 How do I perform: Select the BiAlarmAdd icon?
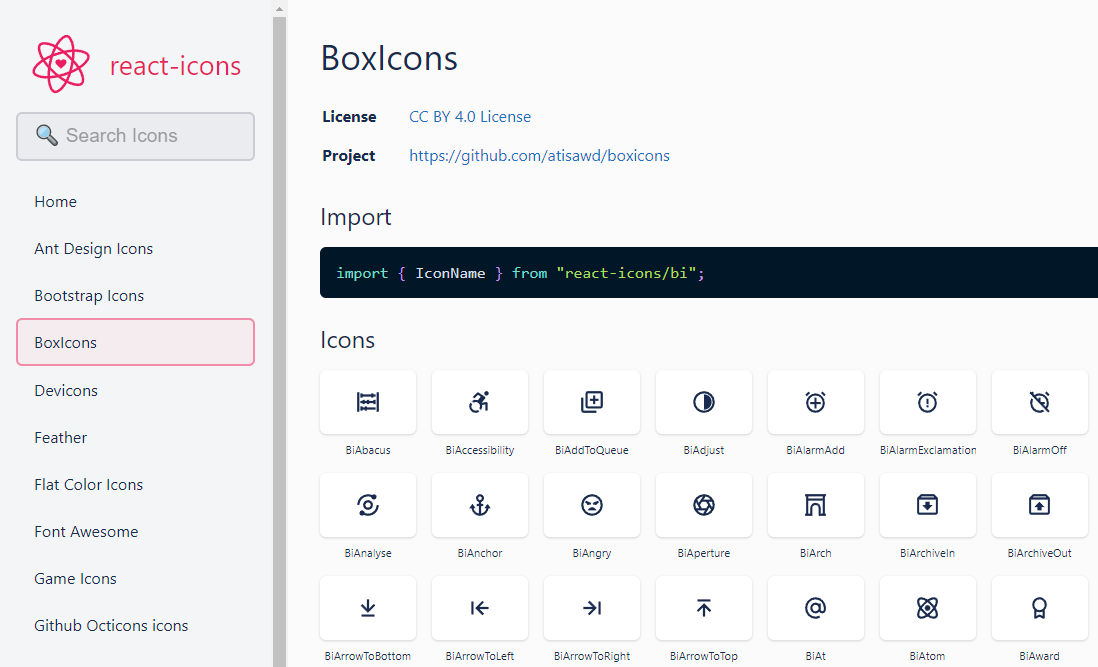[x=815, y=402]
